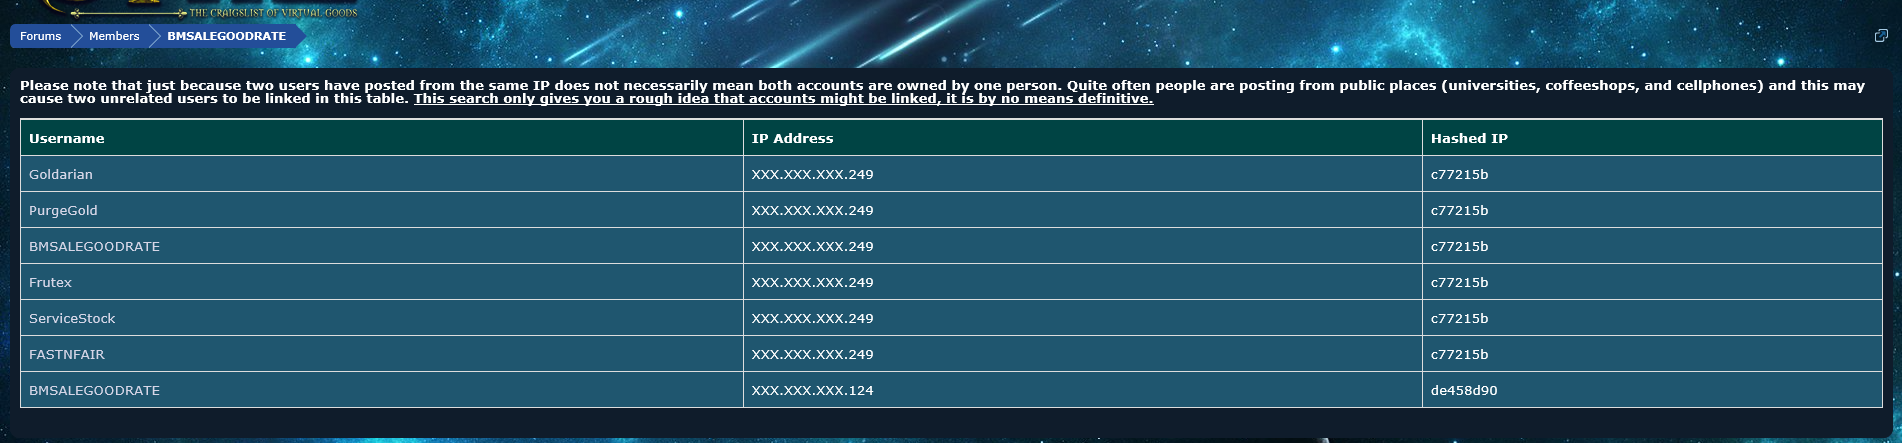Click the pop-out window icon at top right
The width and height of the screenshot is (1902, 443).
click(x=1880, y=36)
